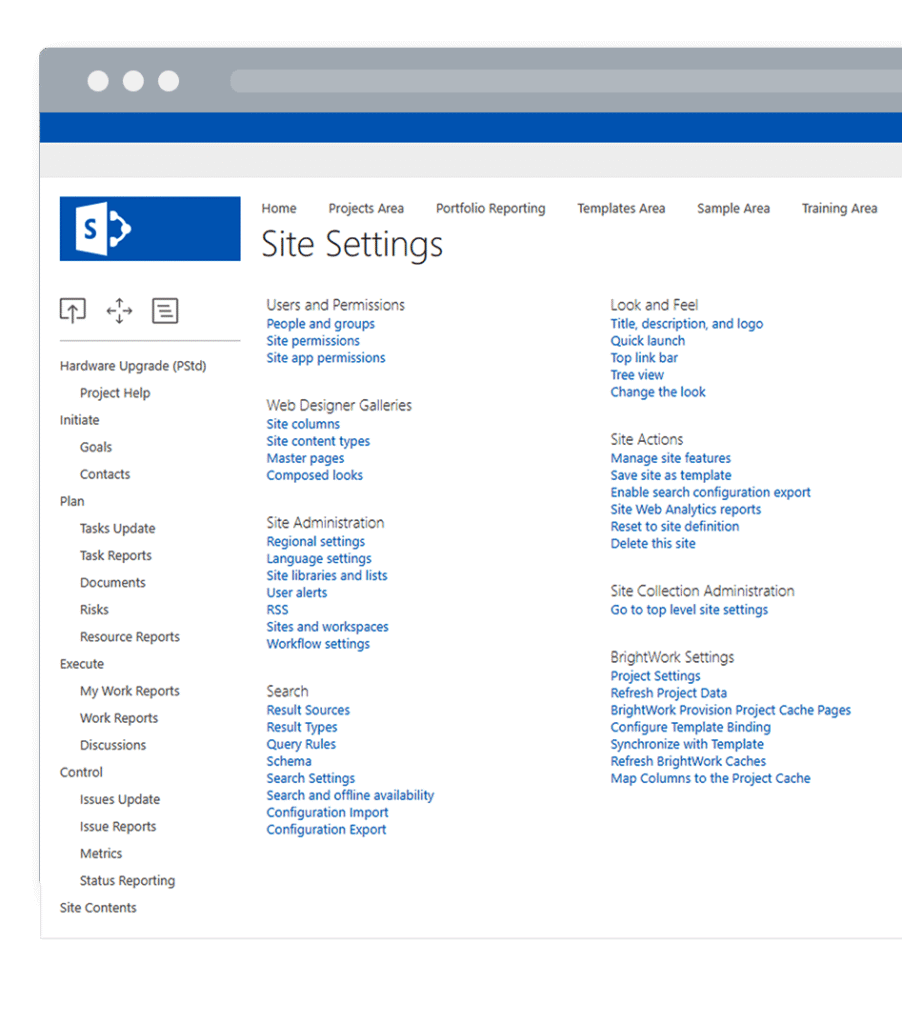Open Tasks Update in the sidebar
Screen dimensions: 902x1024
(x=118, y=529)
